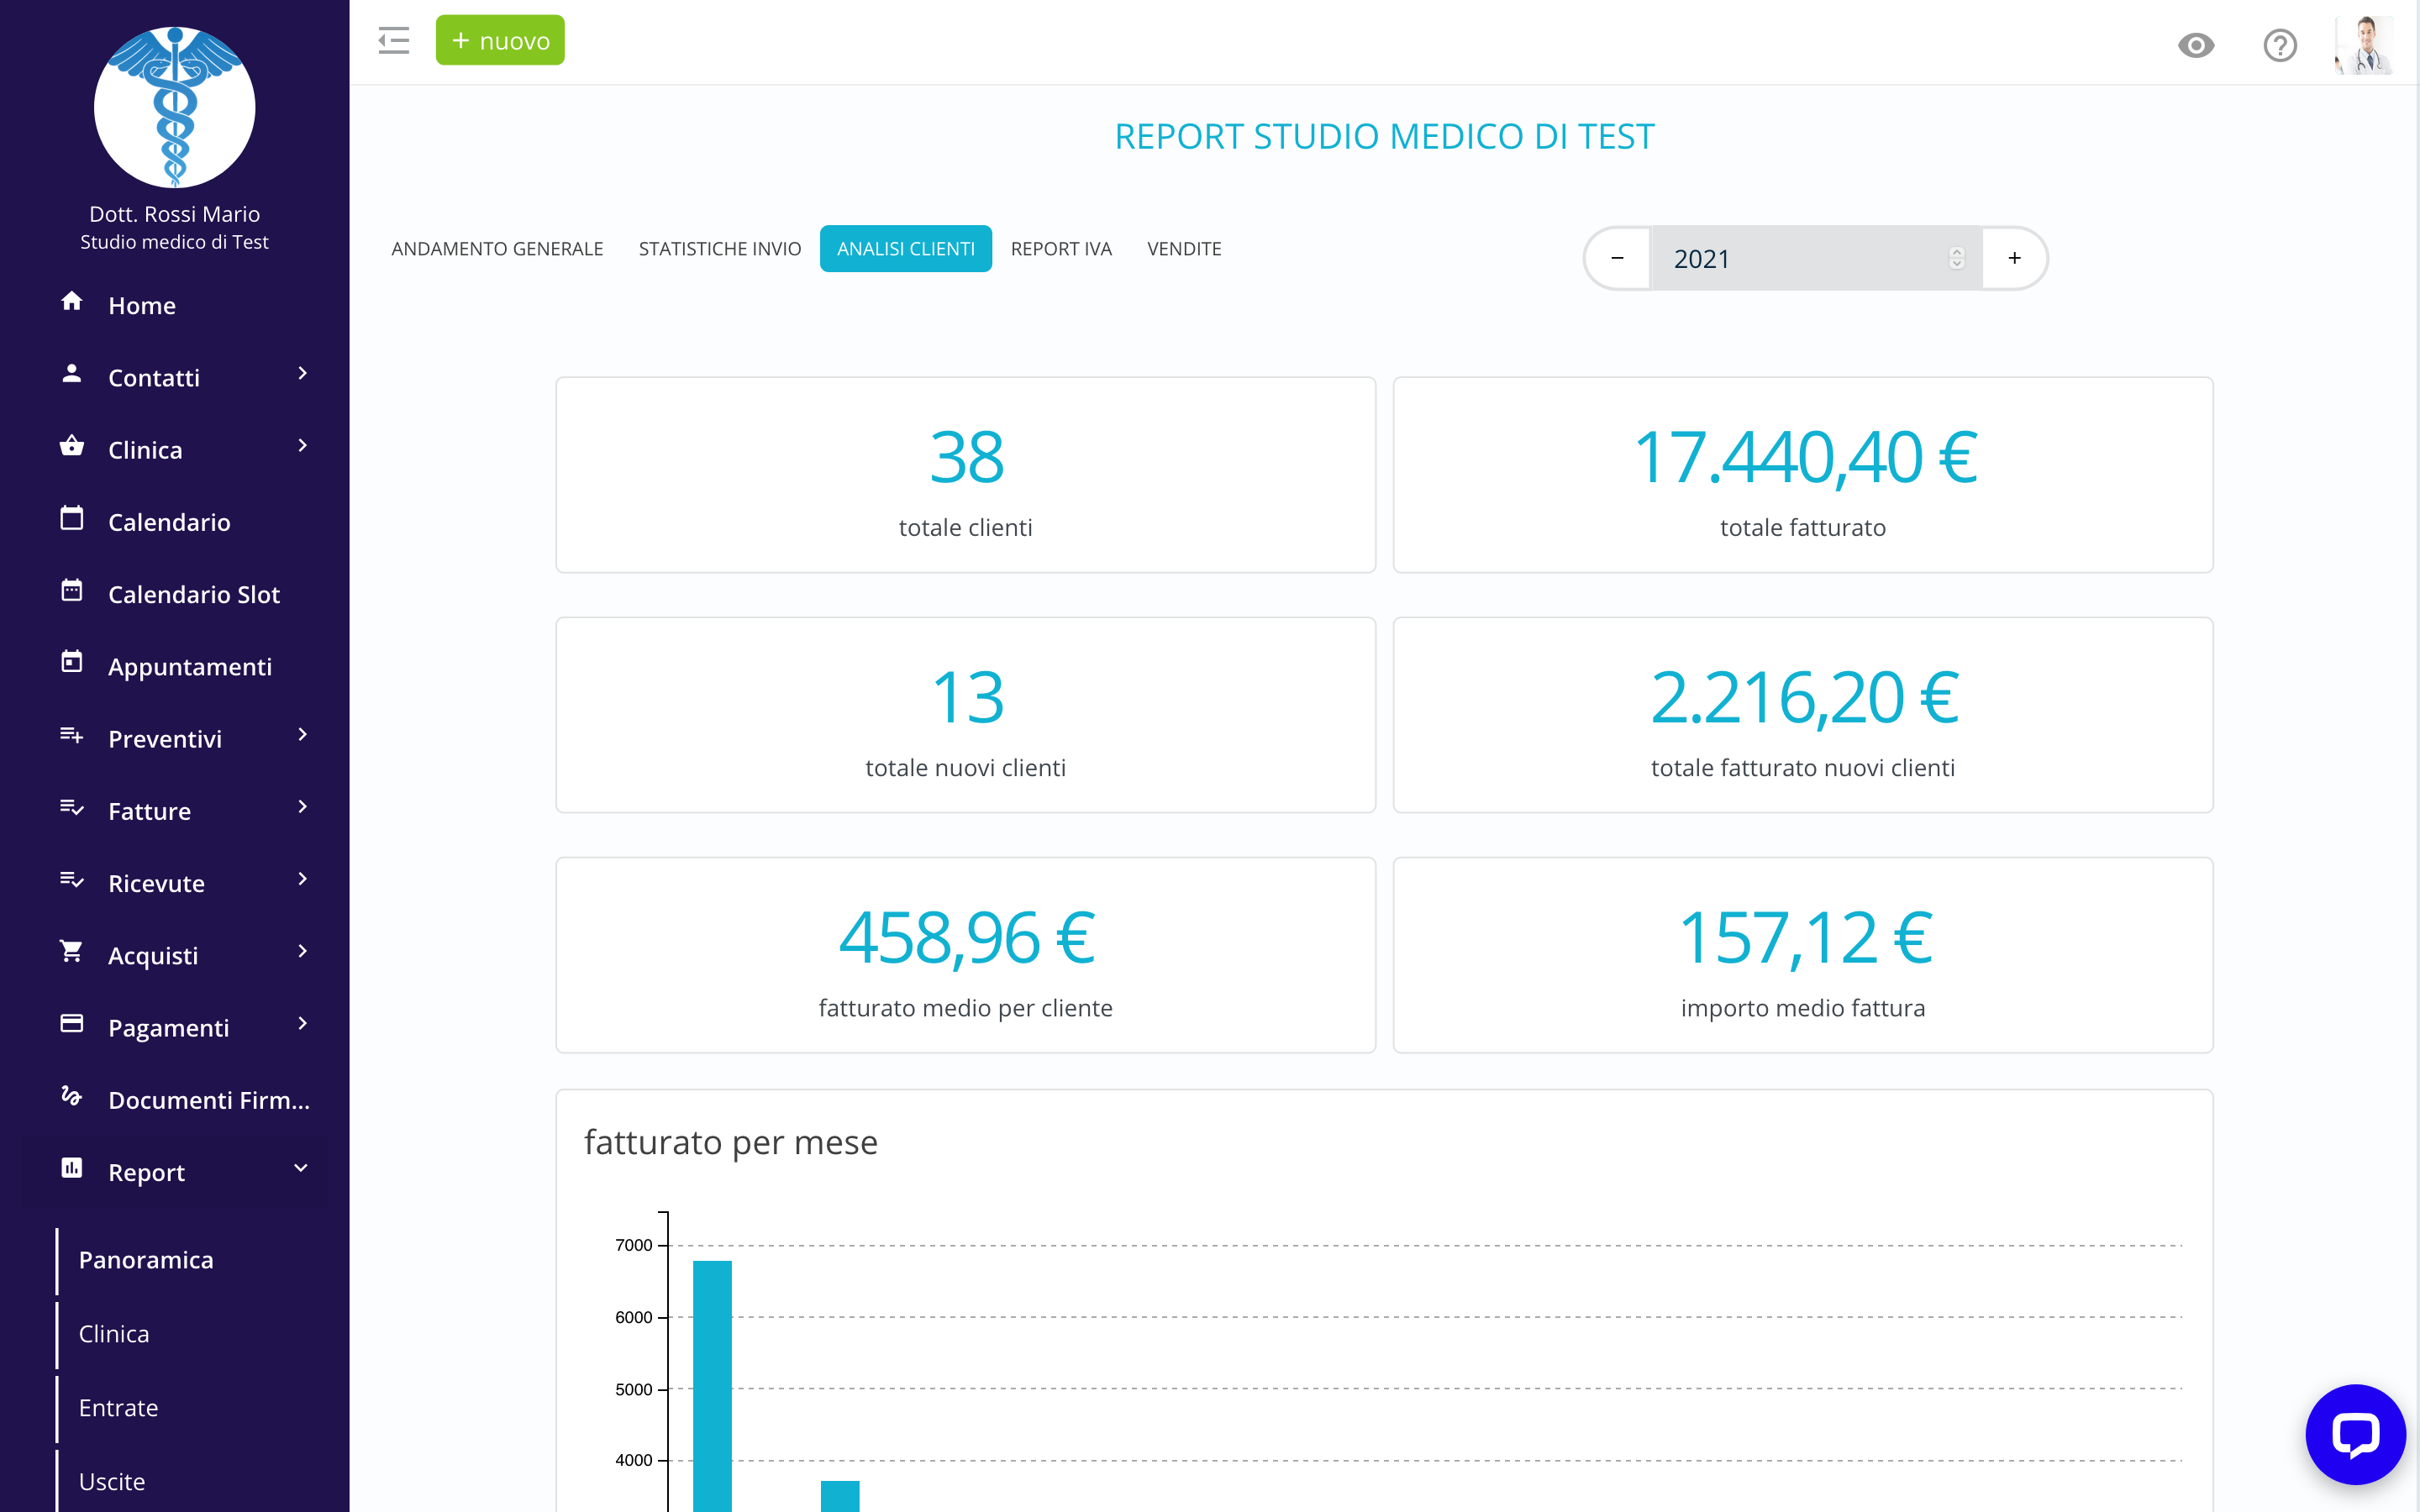Open the chat bubble in bottom right corner

point(2356,1434)
